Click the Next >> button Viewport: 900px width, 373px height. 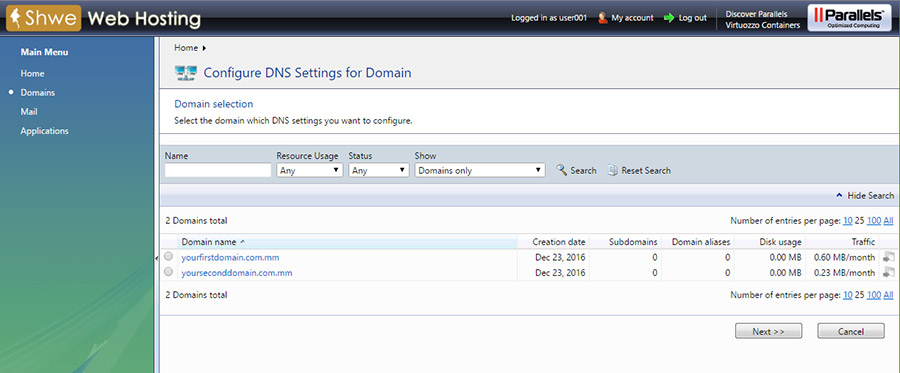769,331
